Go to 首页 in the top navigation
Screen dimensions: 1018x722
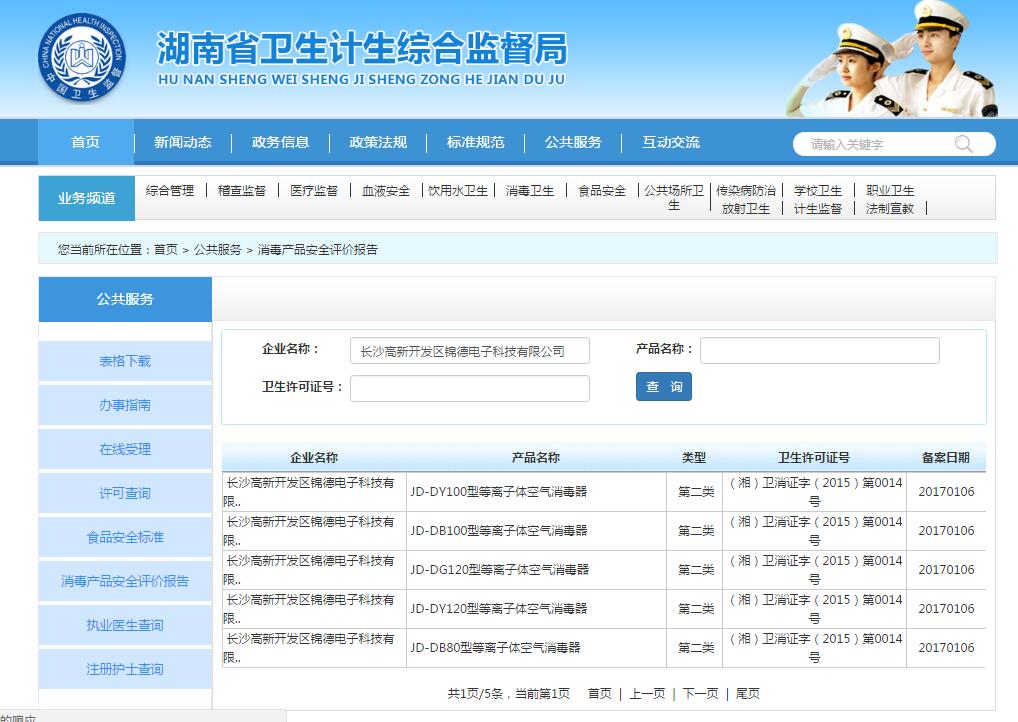[85, 143]
